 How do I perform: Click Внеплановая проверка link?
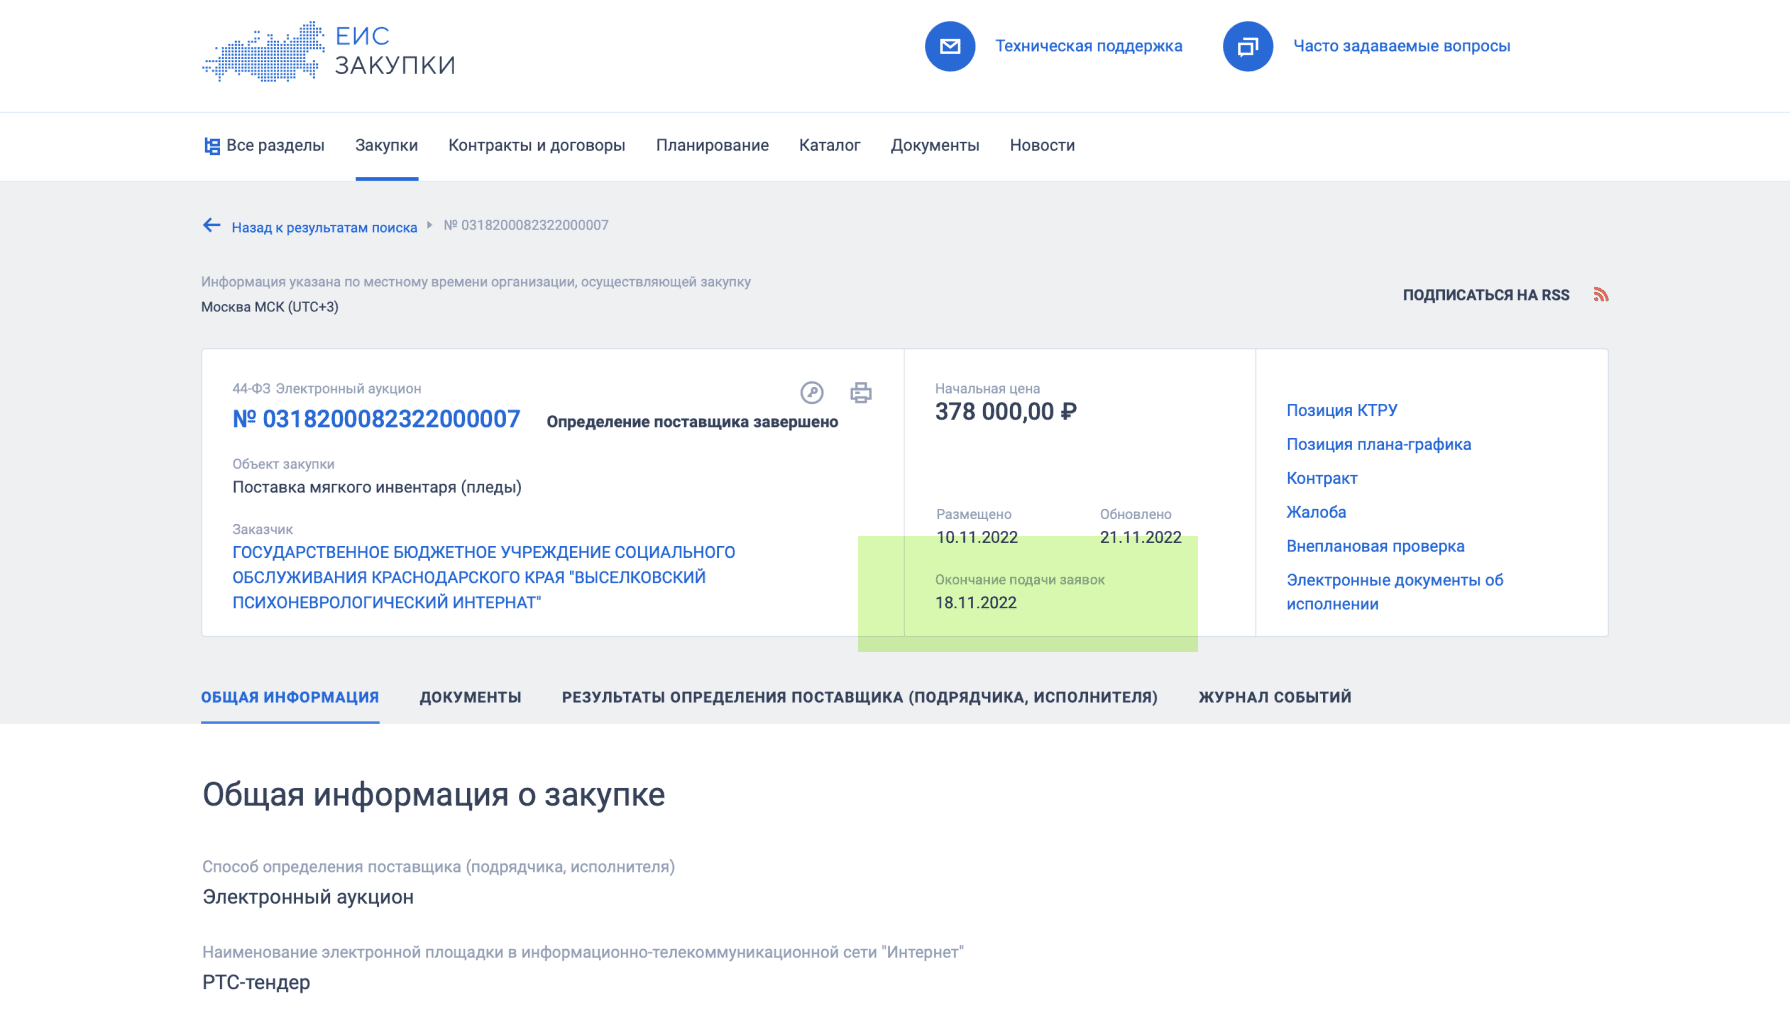tap(1375, 547)
